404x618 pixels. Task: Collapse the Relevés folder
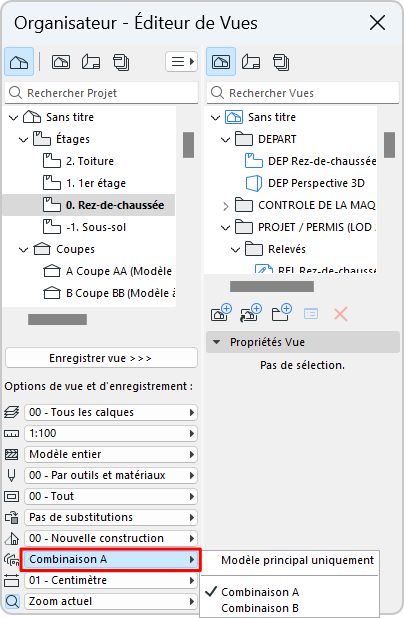tap(235, 249)
